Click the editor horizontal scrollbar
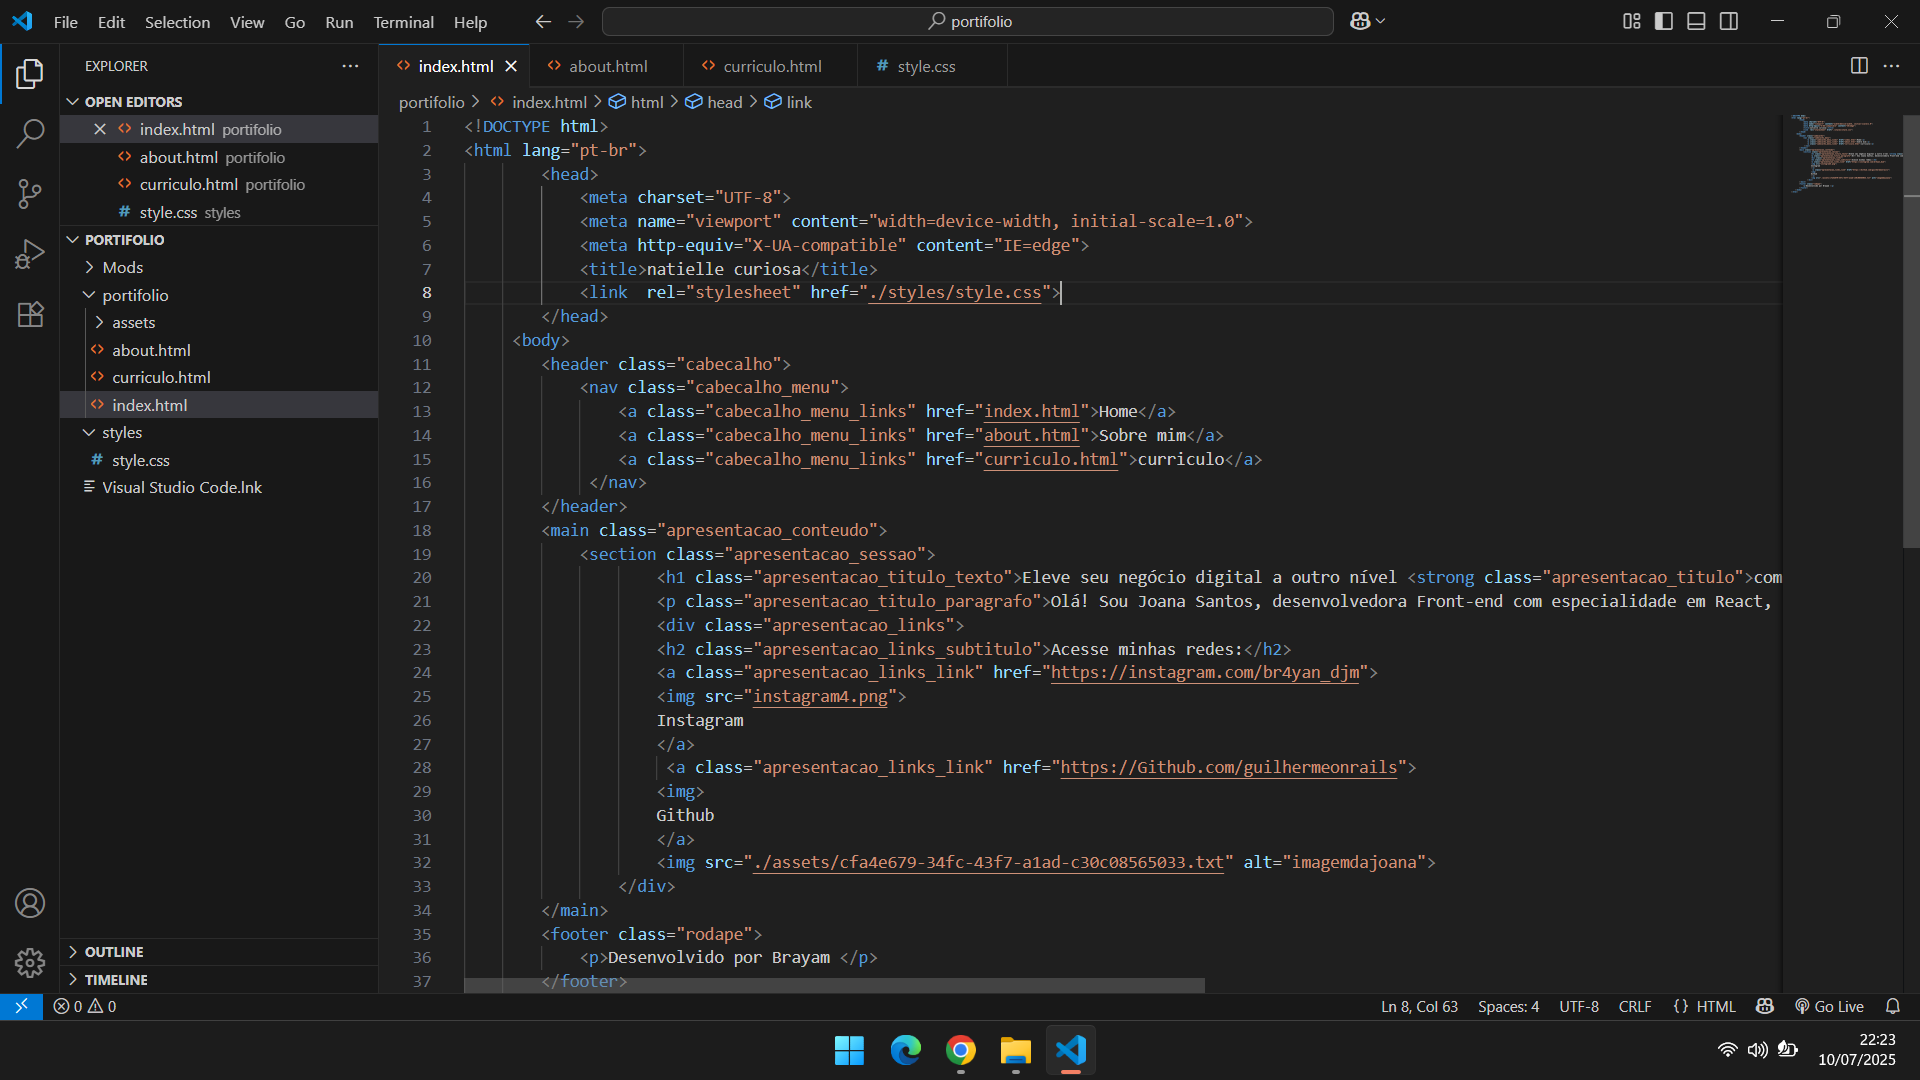 tap(834, 985)
